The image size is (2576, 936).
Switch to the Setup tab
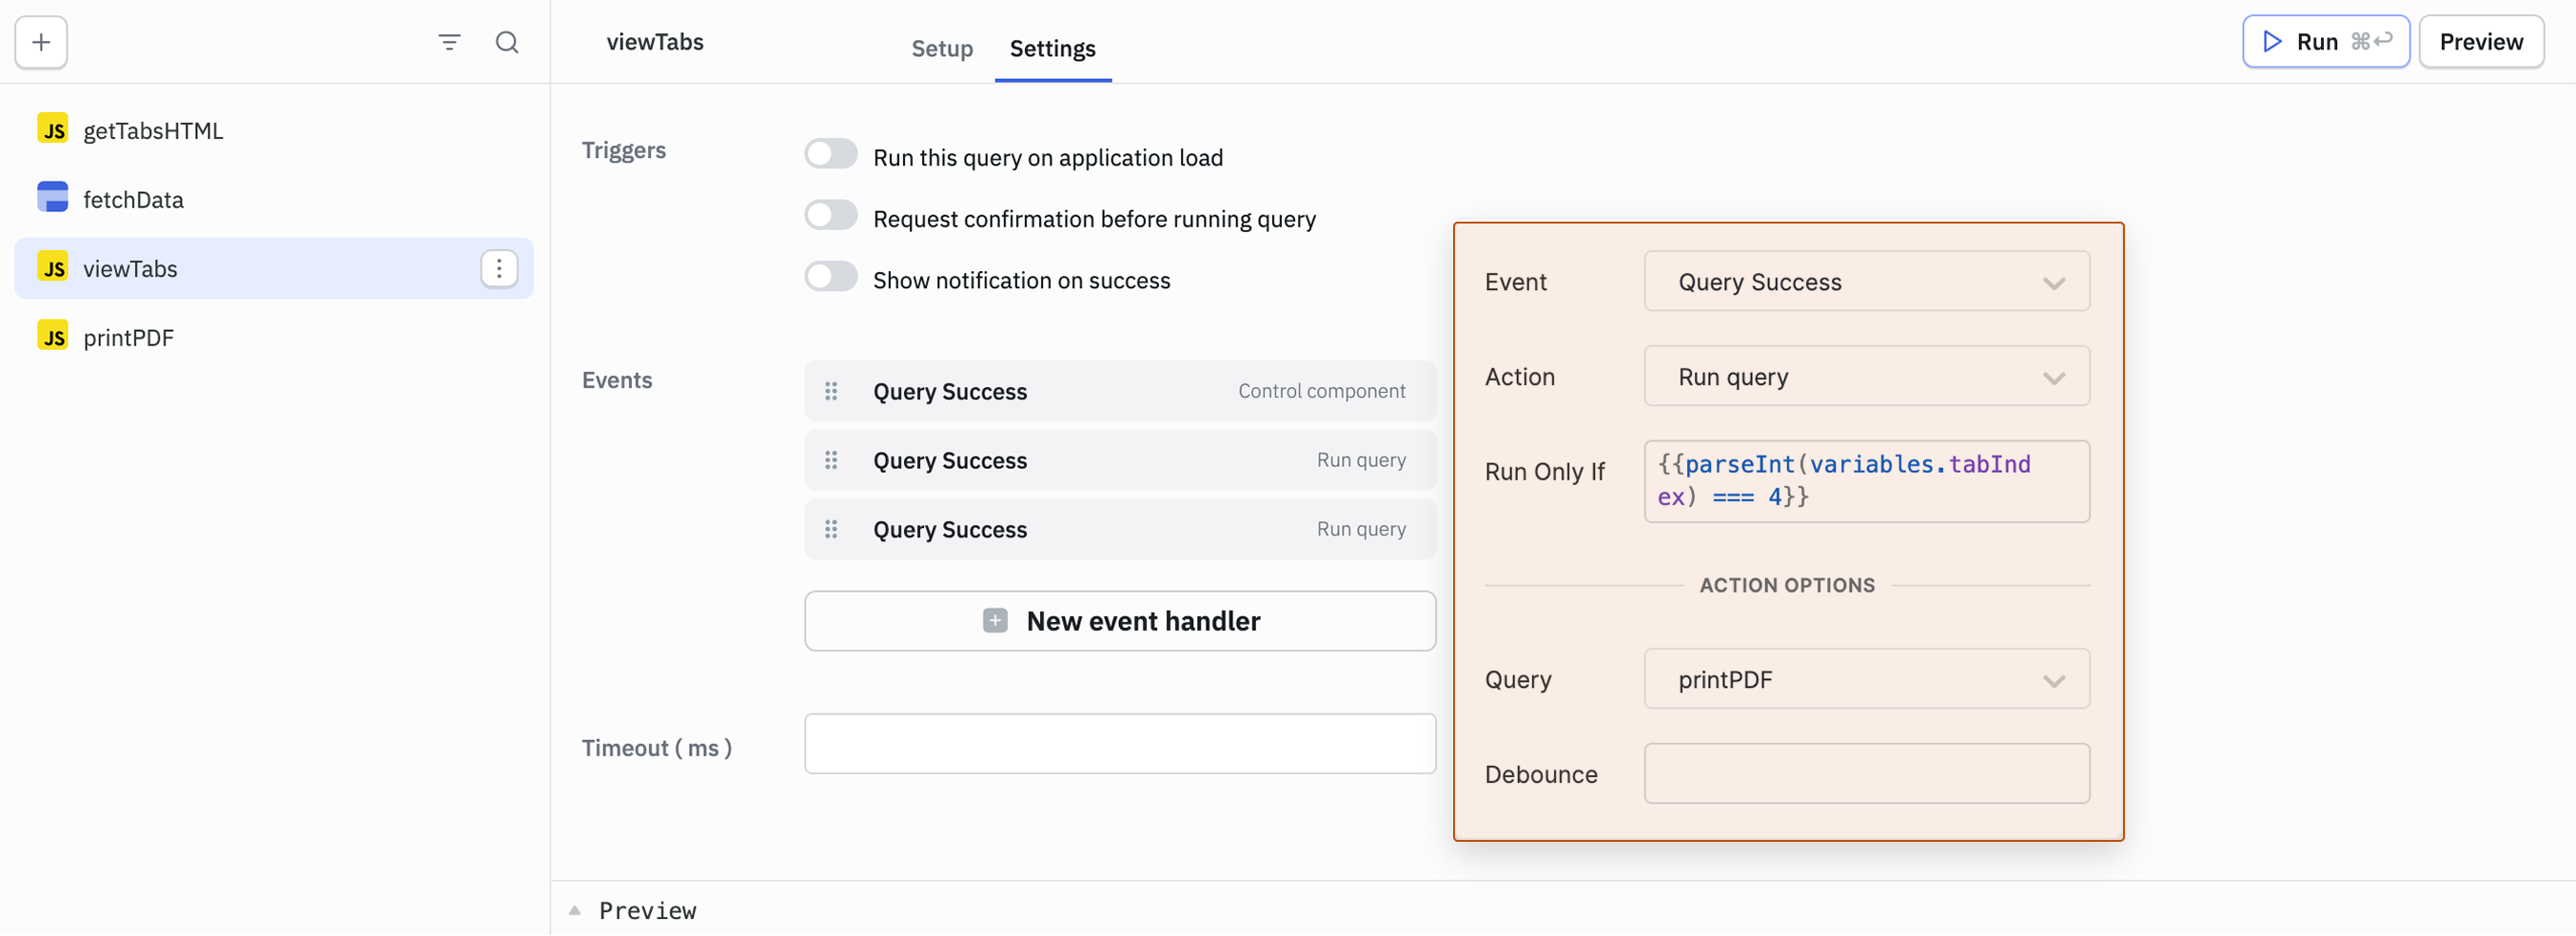click(941, 48)
